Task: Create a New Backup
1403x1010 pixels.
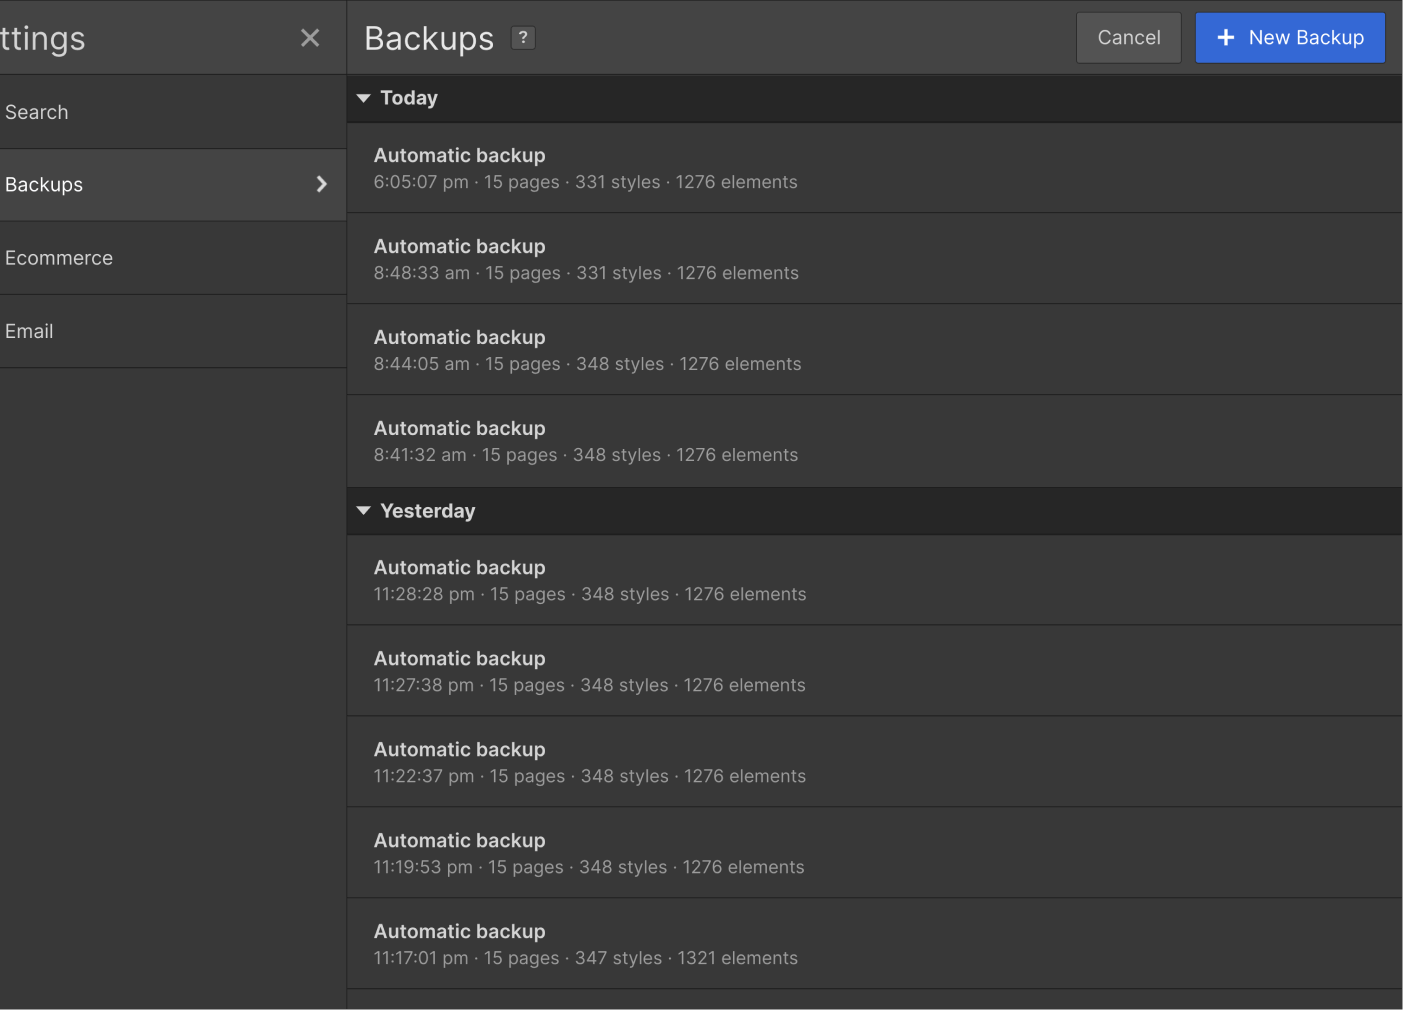Action: 1290,37
